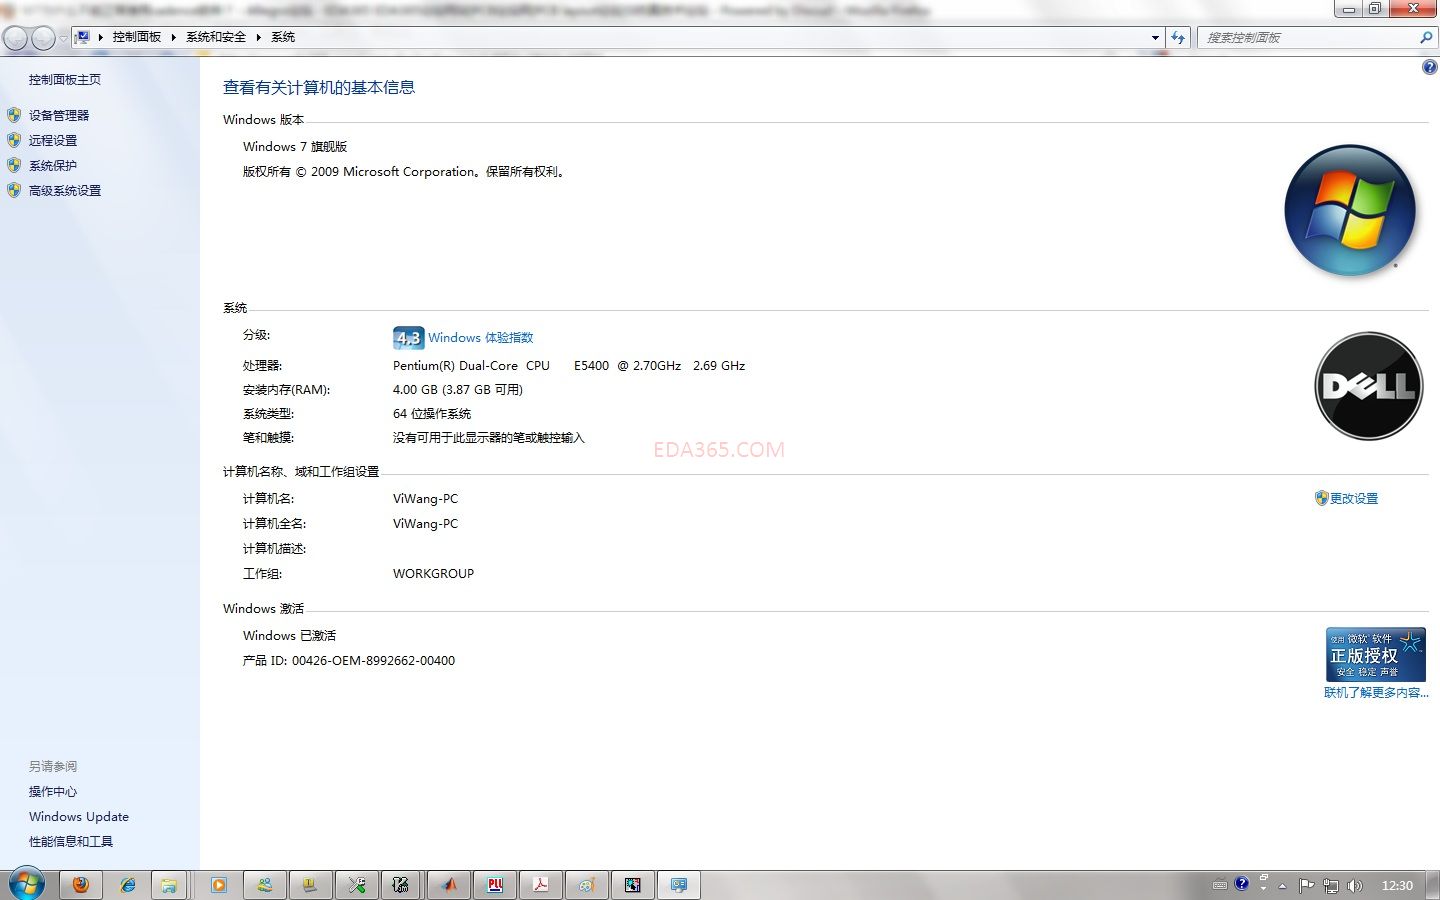The image size is (1440, 900).
Task: Open 性能信息和工具 link
Action: 71,842
